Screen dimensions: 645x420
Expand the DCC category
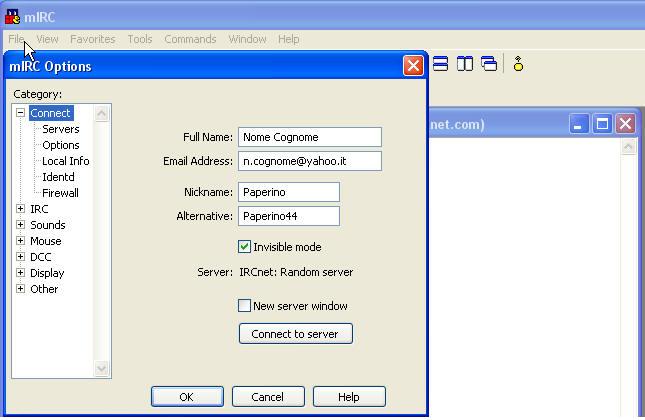pyautogui.click(x=20, y=257)
